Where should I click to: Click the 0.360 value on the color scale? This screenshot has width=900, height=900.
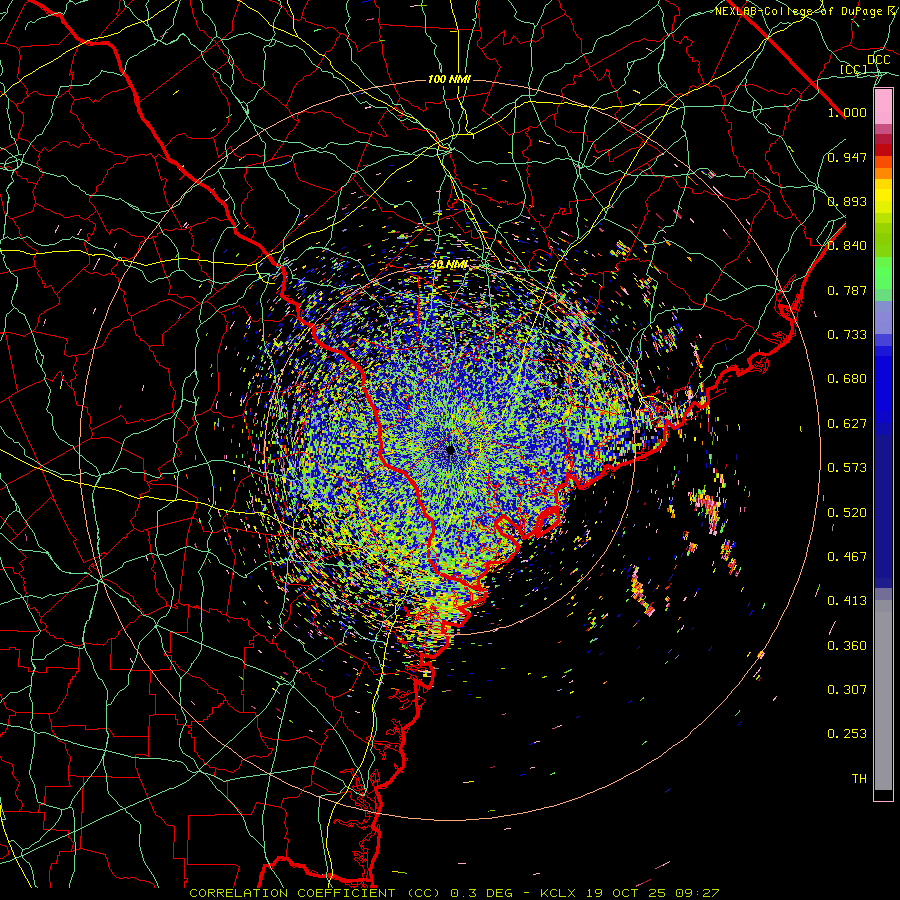[x=847, y=646]
